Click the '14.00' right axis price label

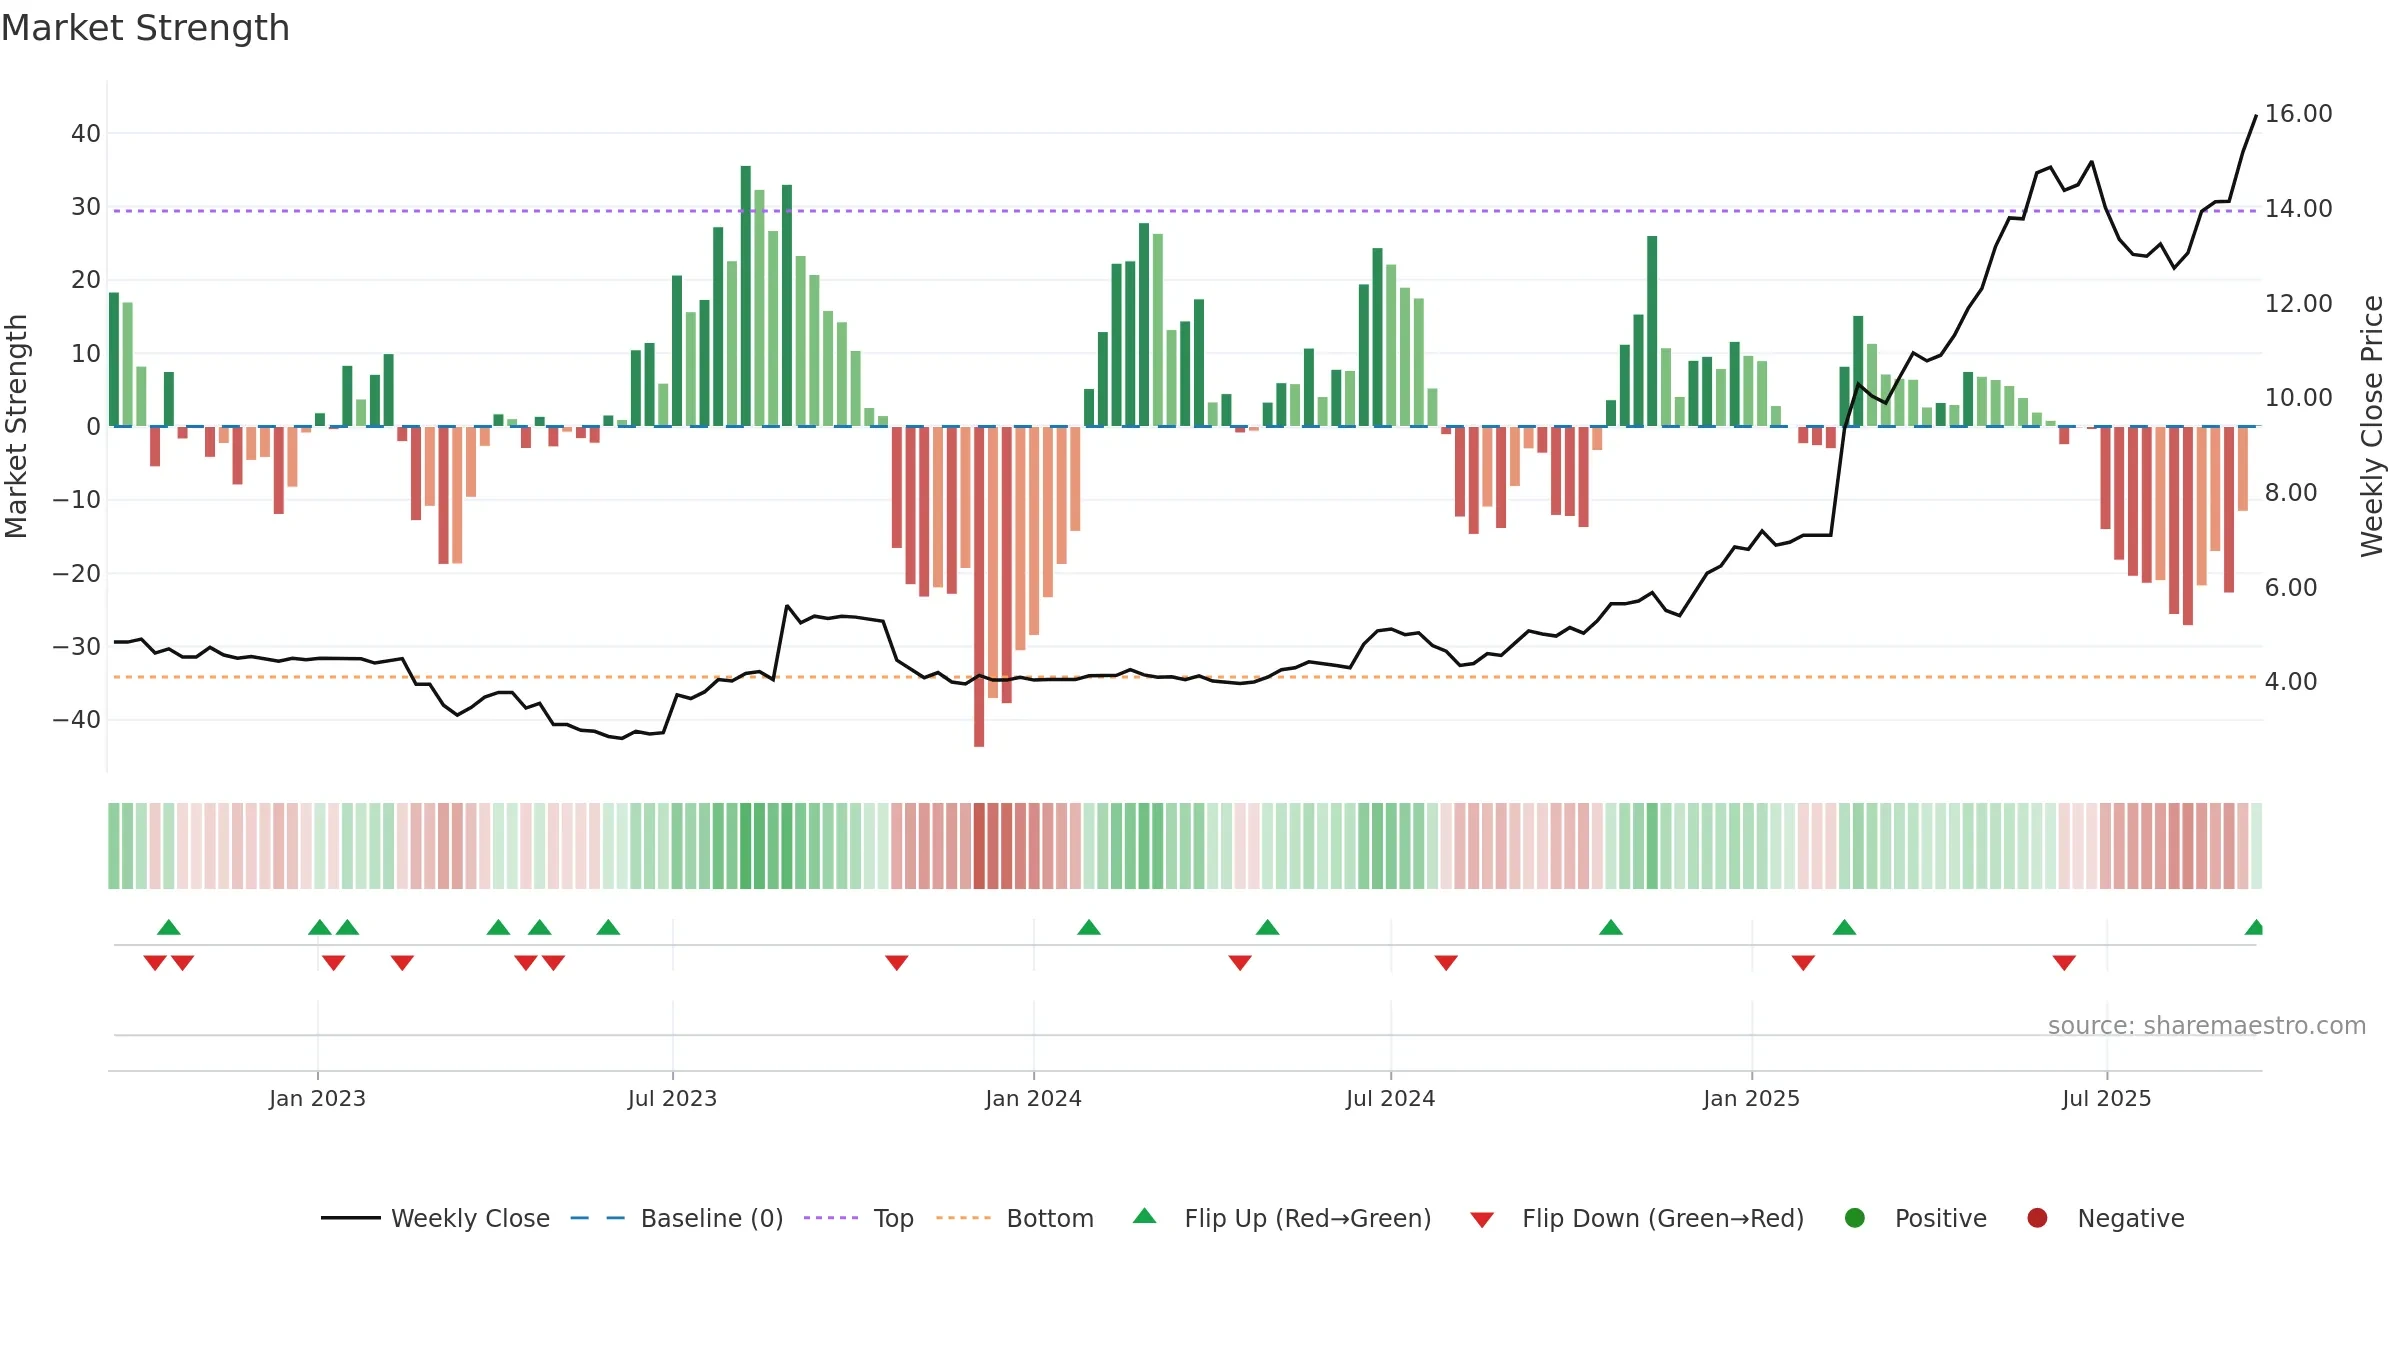2298,209
